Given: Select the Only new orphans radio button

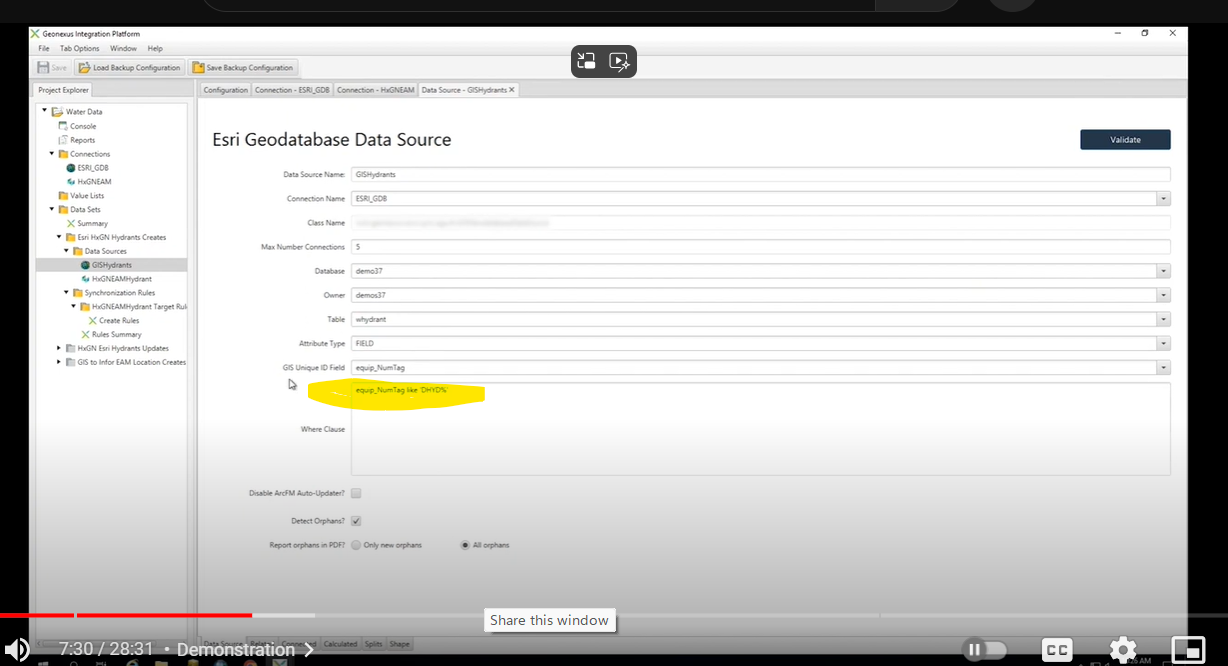Looking at the screenshot, I should (356, 544).
